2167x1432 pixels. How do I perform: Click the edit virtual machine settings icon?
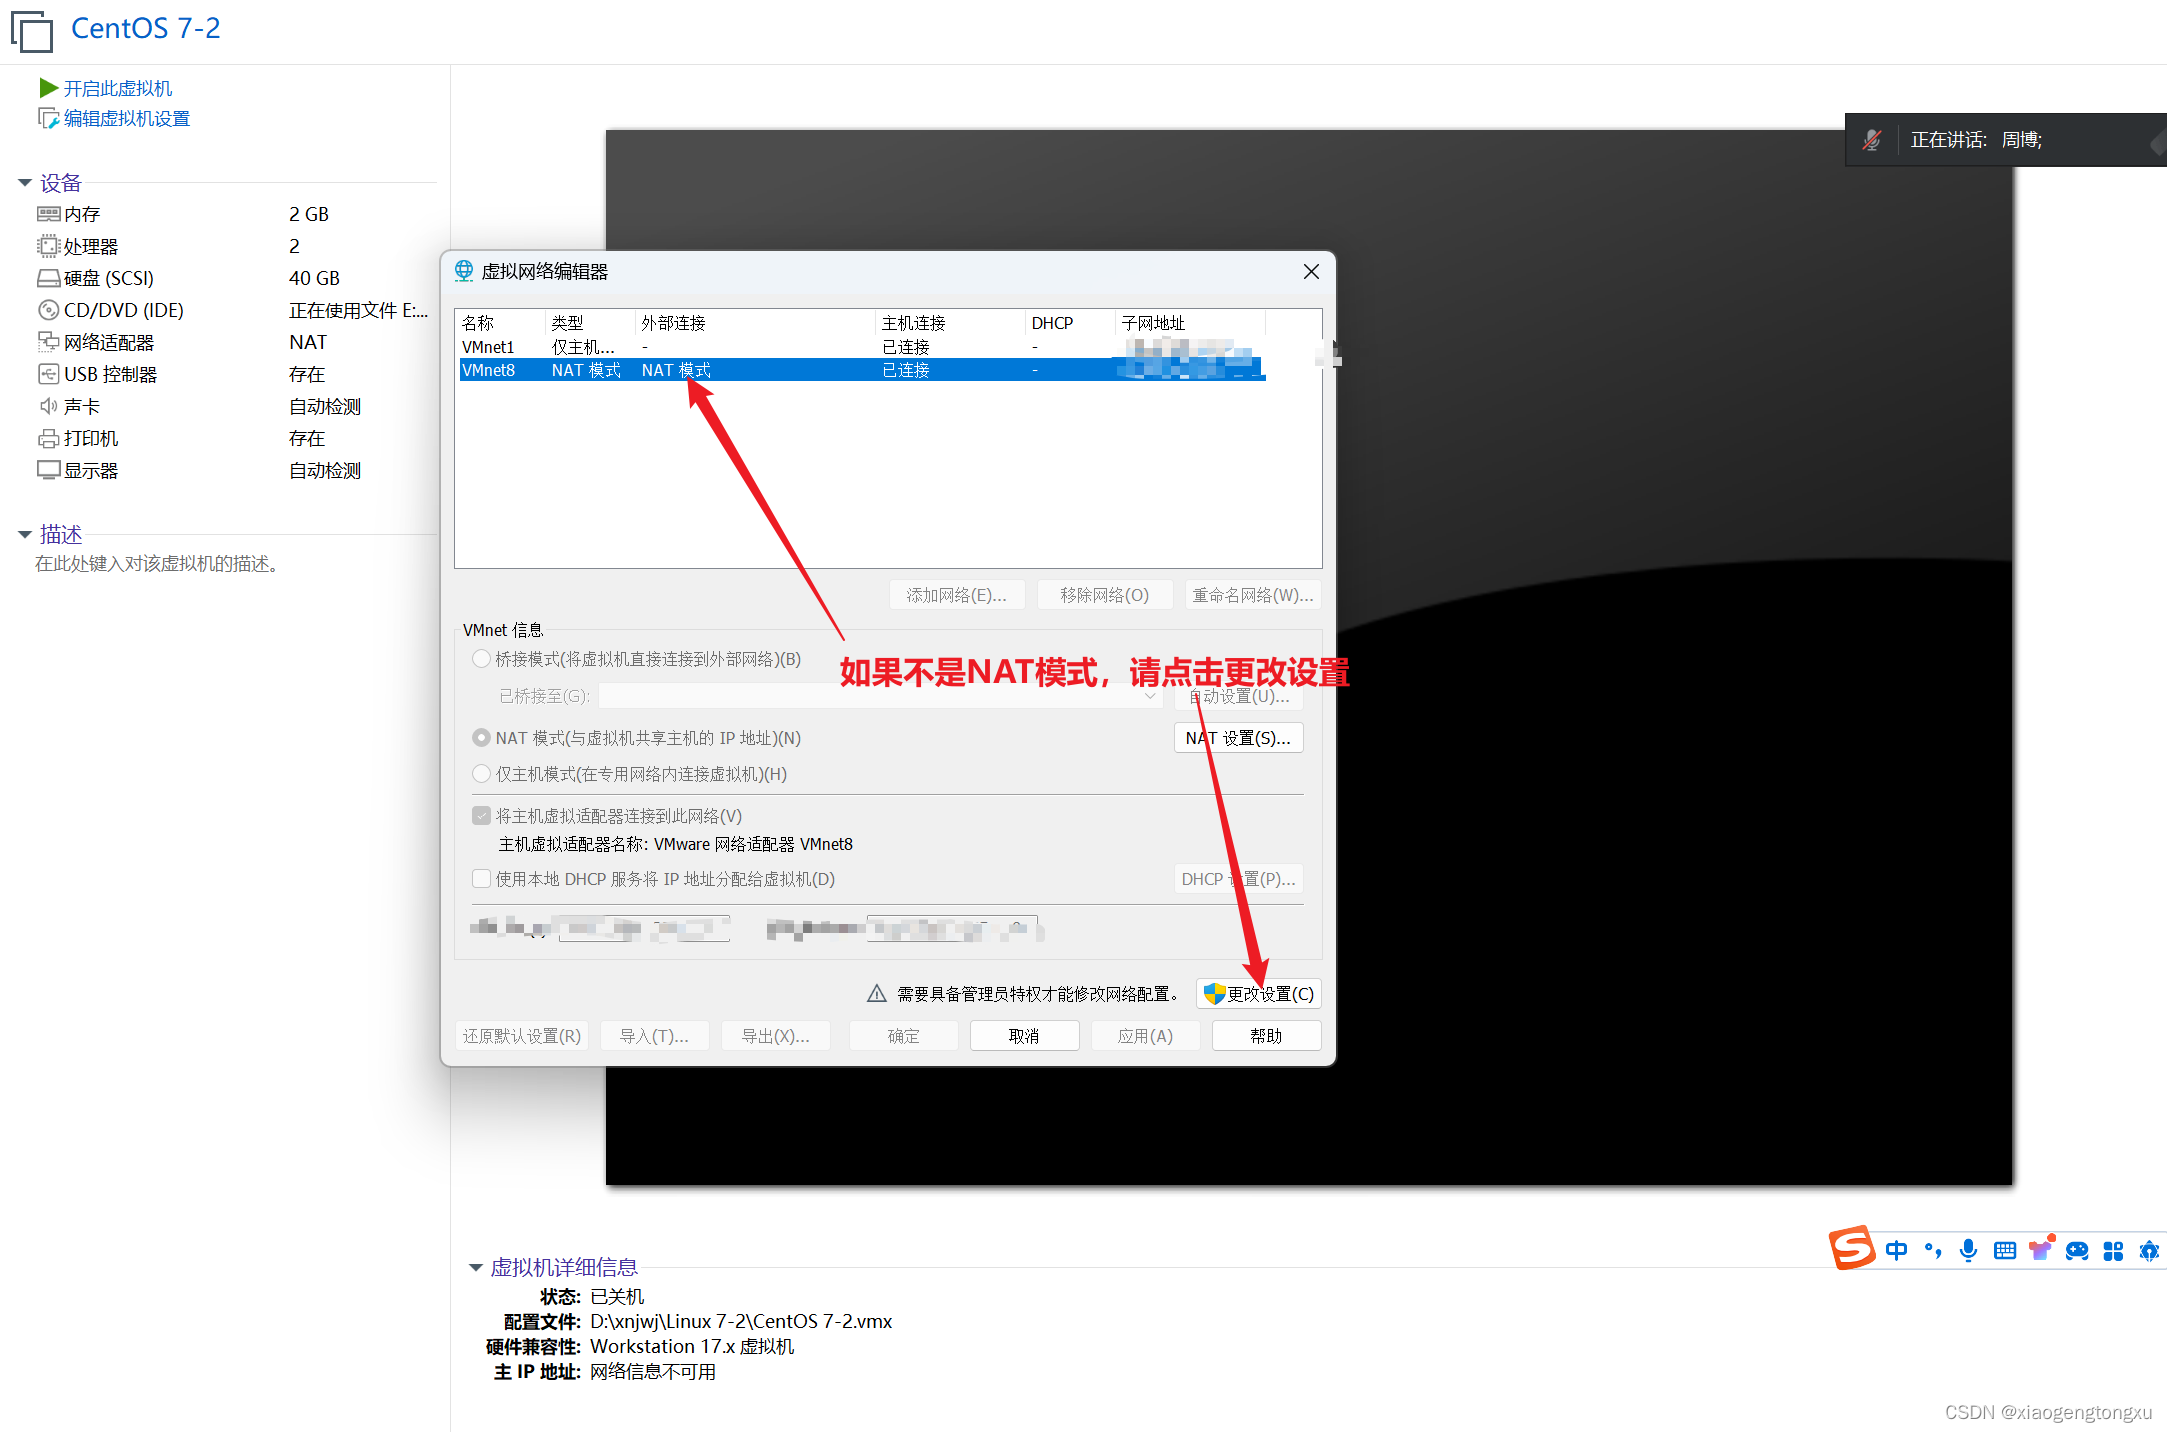coord(48,118)
